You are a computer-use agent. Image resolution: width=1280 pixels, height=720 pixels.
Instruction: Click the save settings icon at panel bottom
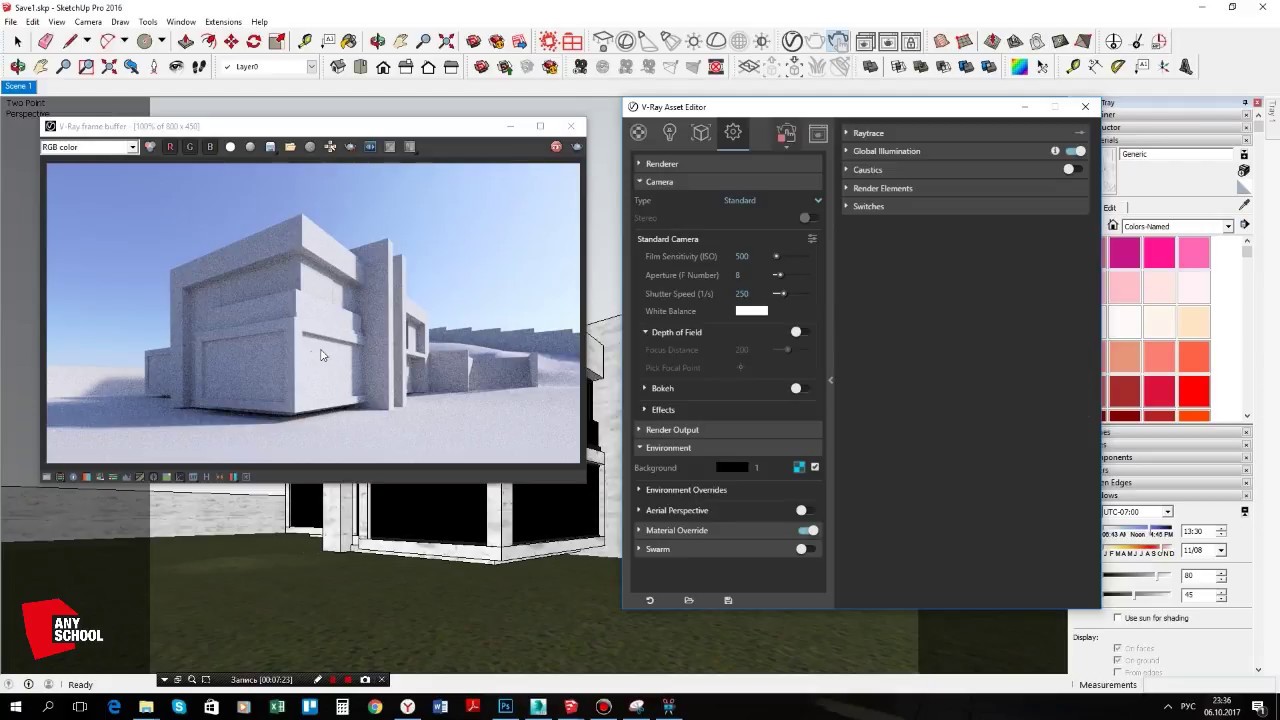coord(728,600)
